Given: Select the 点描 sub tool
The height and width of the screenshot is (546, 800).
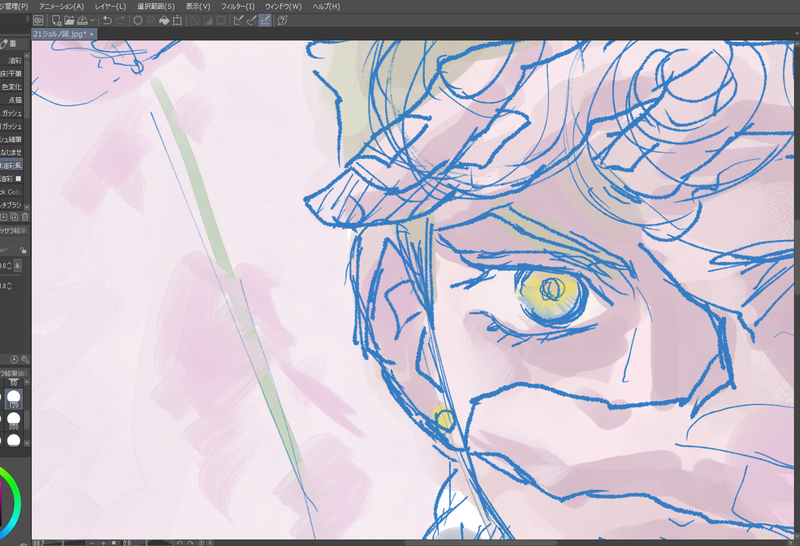Looking at the screenshot, I should [12, 100].
